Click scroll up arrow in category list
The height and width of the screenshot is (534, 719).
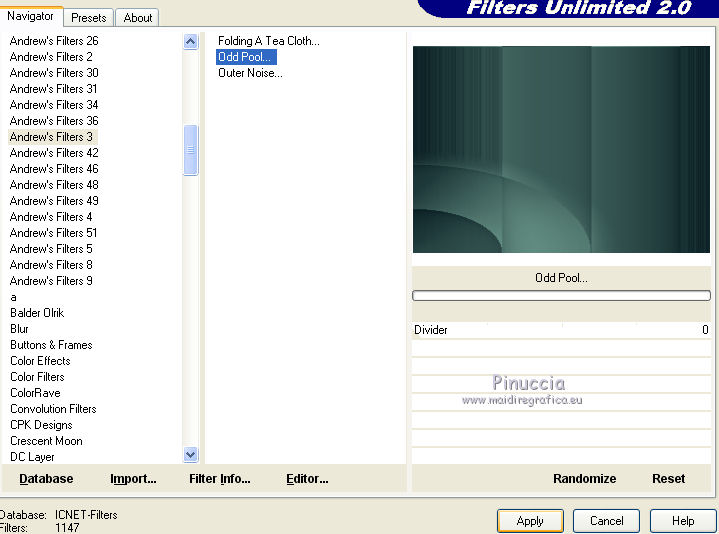190,42
